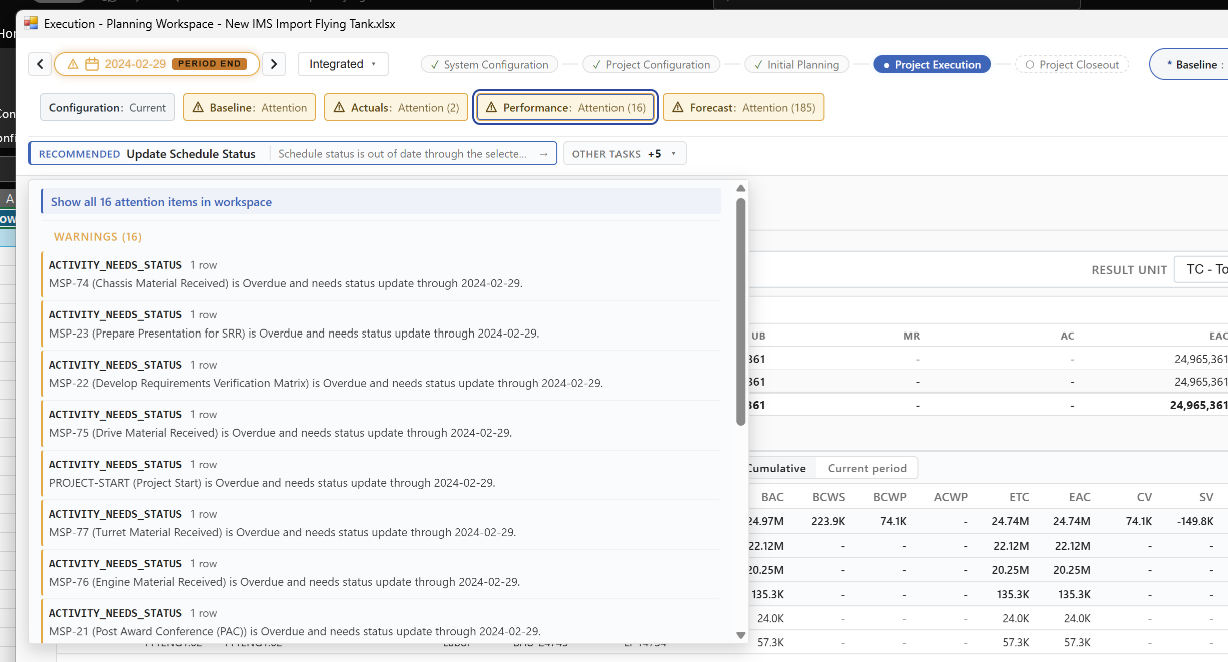
Task: Click the ACWP column header
Action: point(949,496)
